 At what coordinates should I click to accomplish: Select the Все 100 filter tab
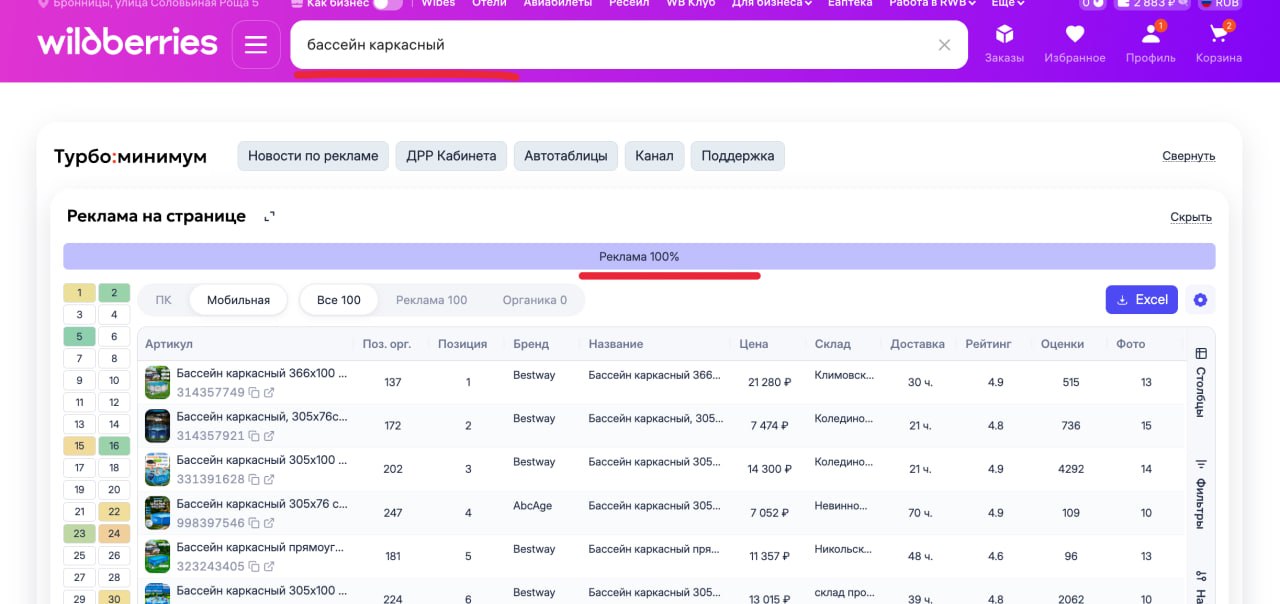(x=339, y=300)
